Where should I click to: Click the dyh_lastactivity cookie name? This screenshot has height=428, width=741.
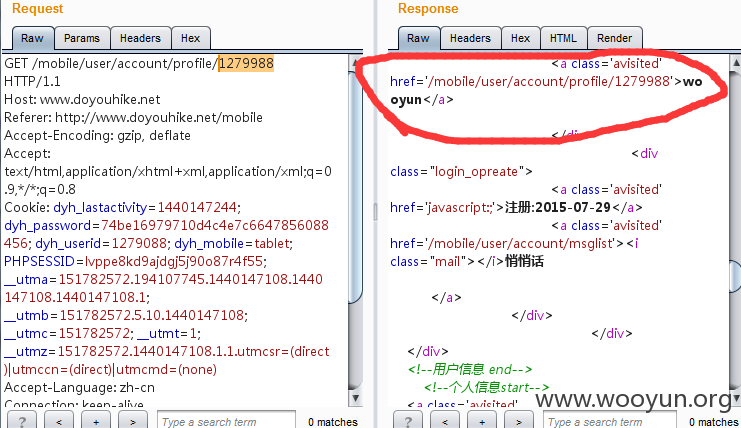pyautogui.click(x=100, y=207)
